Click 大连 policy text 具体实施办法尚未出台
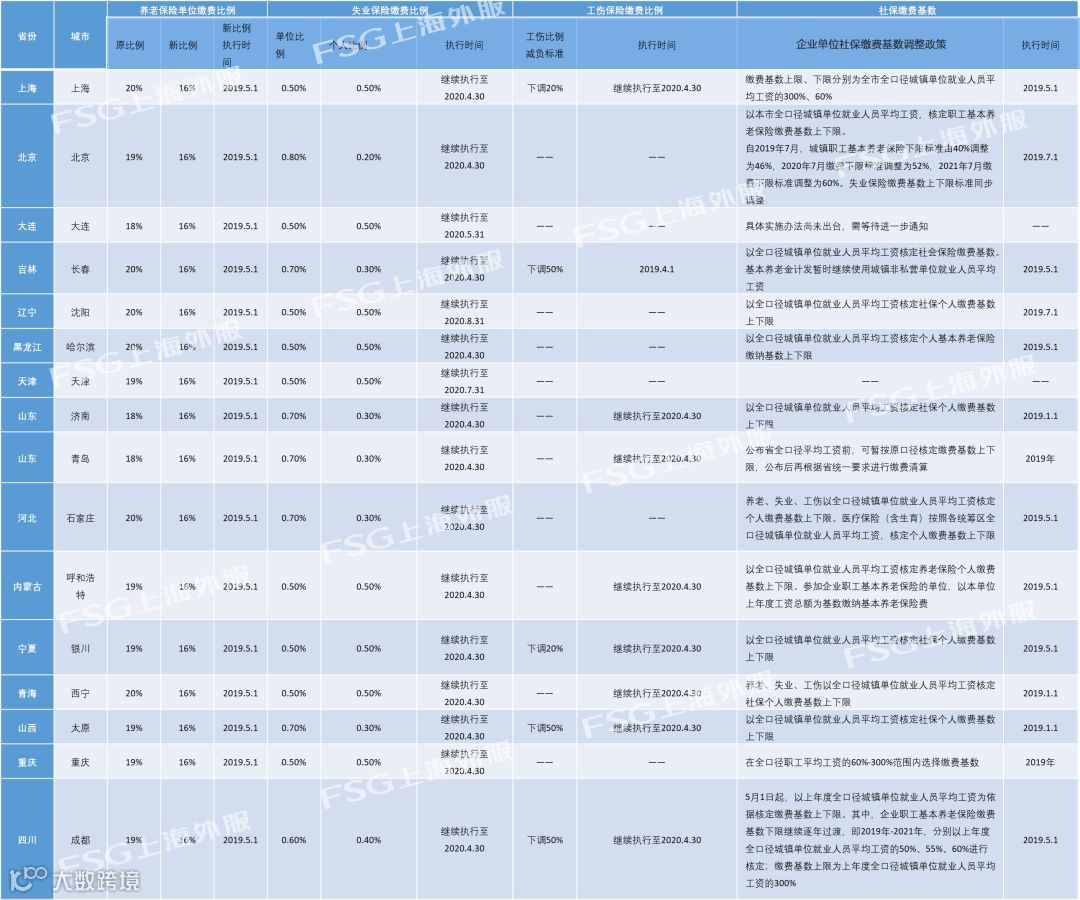 pos(836,226)
